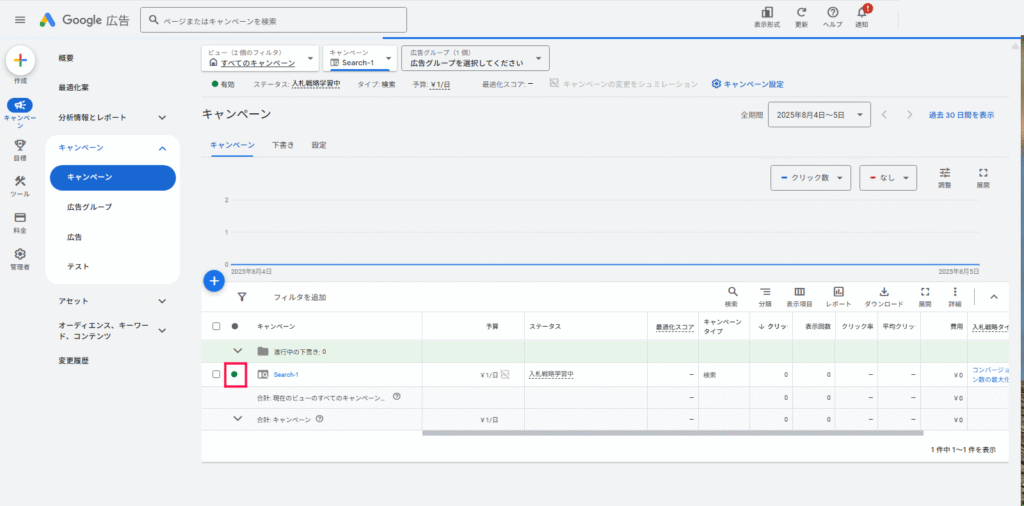Expand the 合計: キャンペーン row chevron
This screenshot has width=1024, height=506.
[238, 419]
